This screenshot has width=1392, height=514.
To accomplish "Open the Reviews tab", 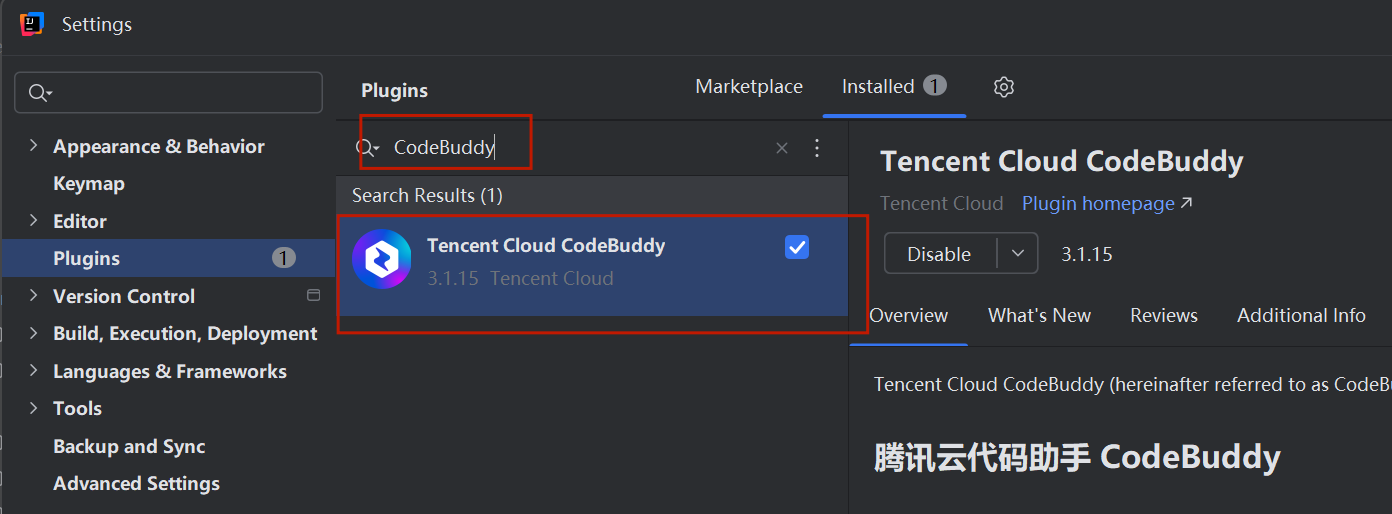I will coord(1164,315).
